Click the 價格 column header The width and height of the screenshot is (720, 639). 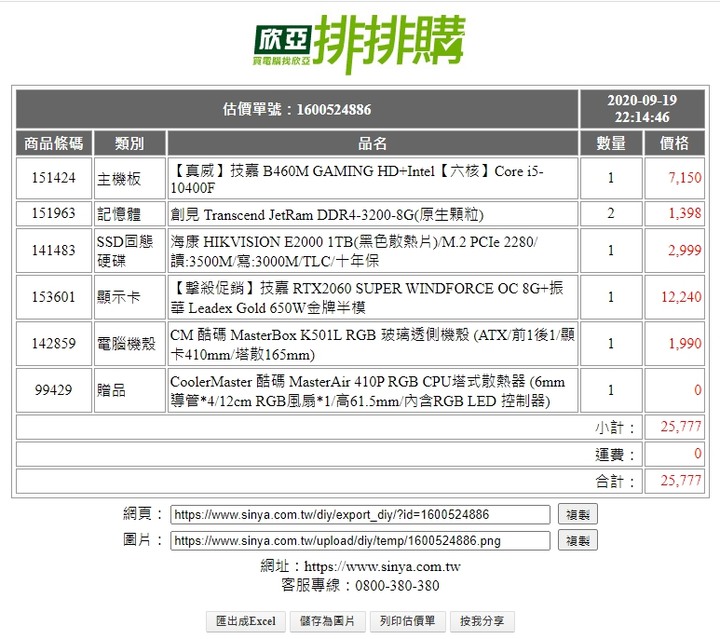pos(674,143)
